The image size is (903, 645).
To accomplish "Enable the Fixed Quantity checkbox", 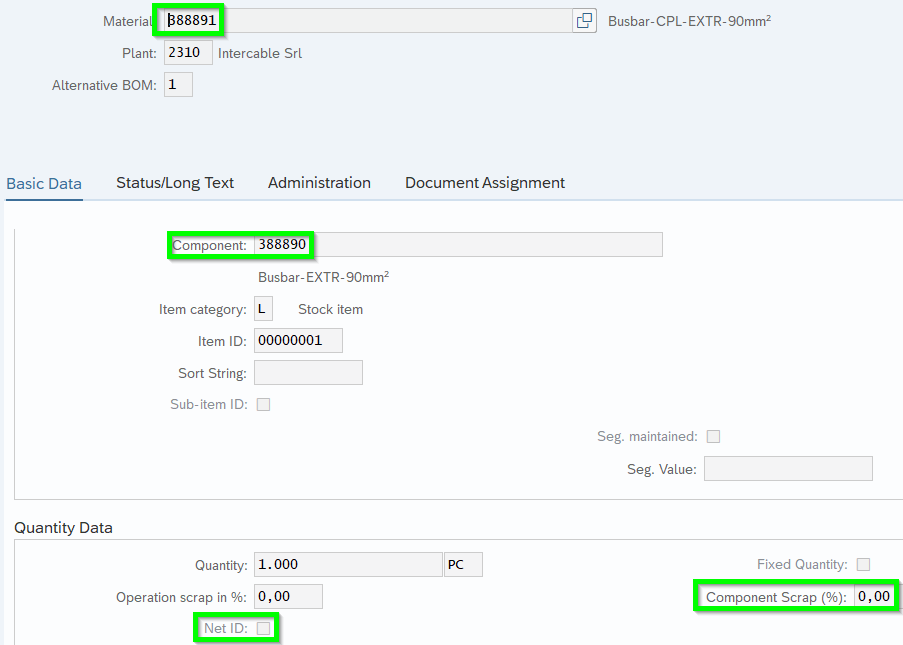I will pos(863,565).
